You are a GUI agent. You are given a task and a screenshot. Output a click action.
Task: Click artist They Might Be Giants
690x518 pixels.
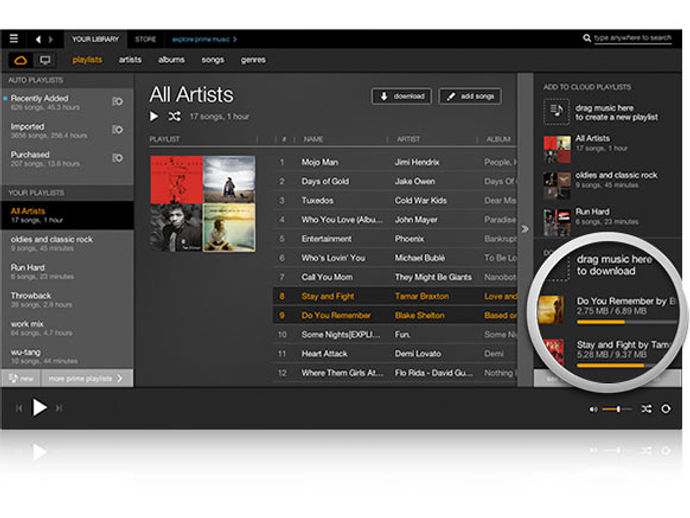pyautogui.click(x=433, y=277)
